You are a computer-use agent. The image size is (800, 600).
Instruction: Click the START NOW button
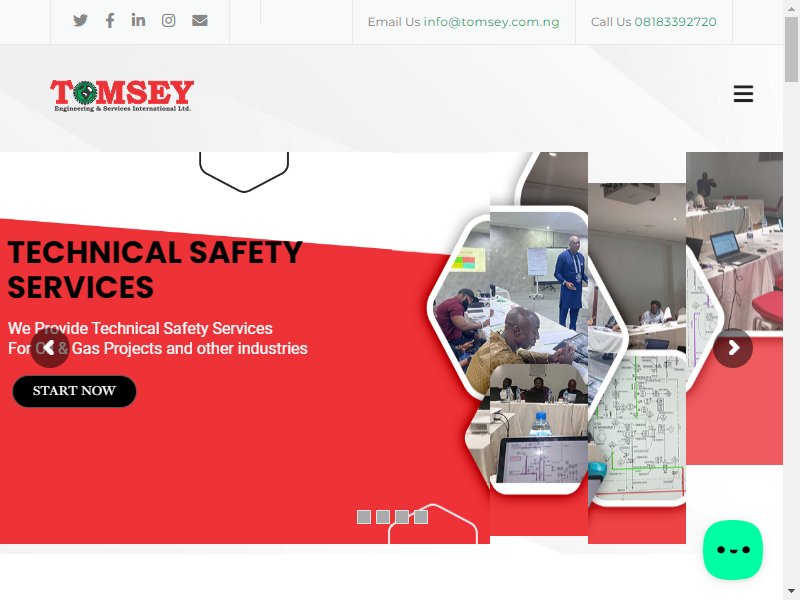pos(74,391)
